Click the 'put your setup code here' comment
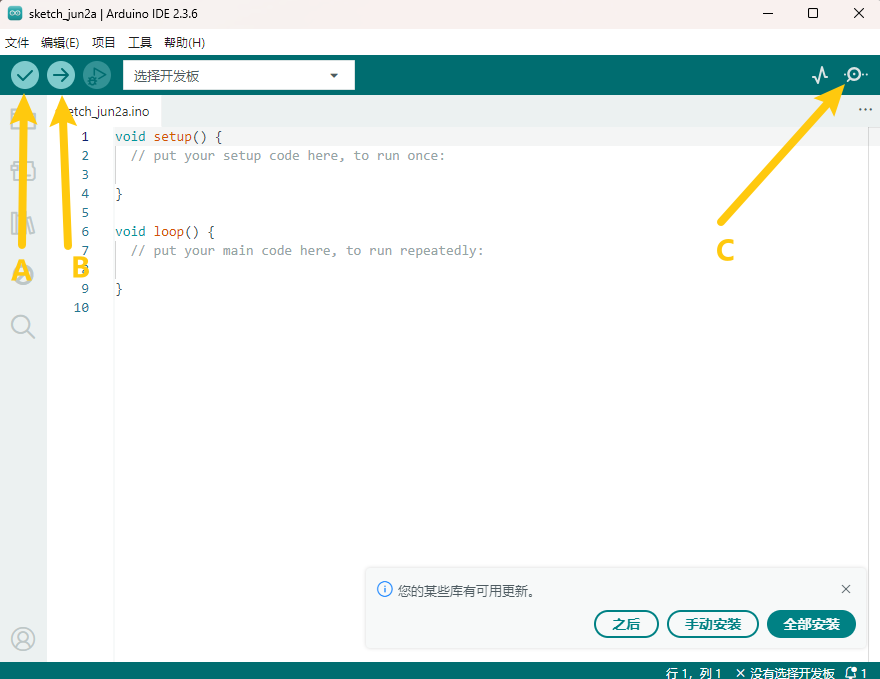 (288, 155)
